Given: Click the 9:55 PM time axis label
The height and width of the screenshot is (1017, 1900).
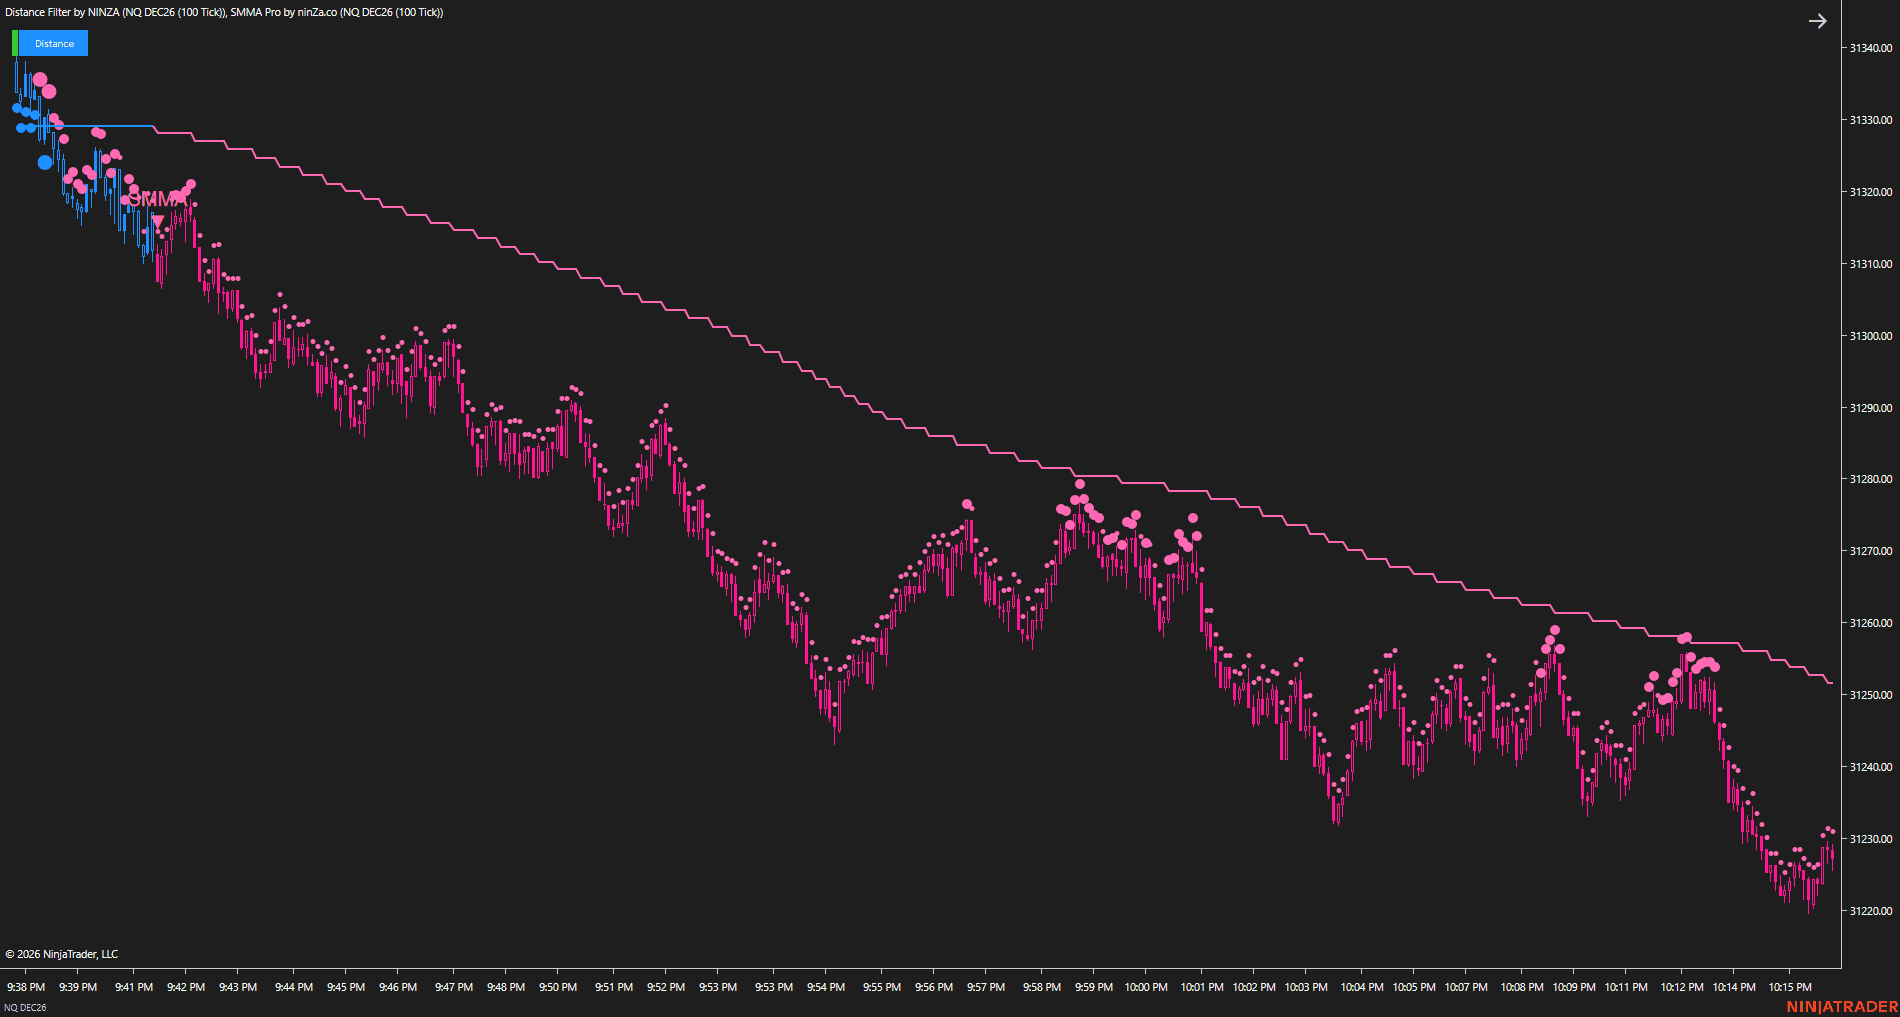Looking at the screenshot, I should [x=882, y=987].
